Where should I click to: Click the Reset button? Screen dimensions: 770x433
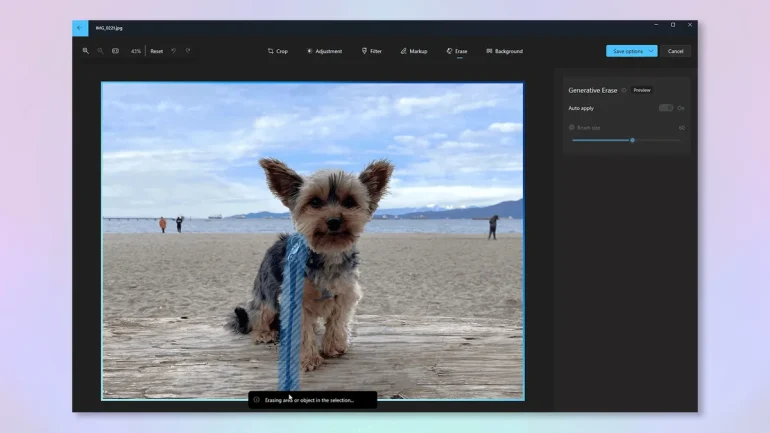157,51
